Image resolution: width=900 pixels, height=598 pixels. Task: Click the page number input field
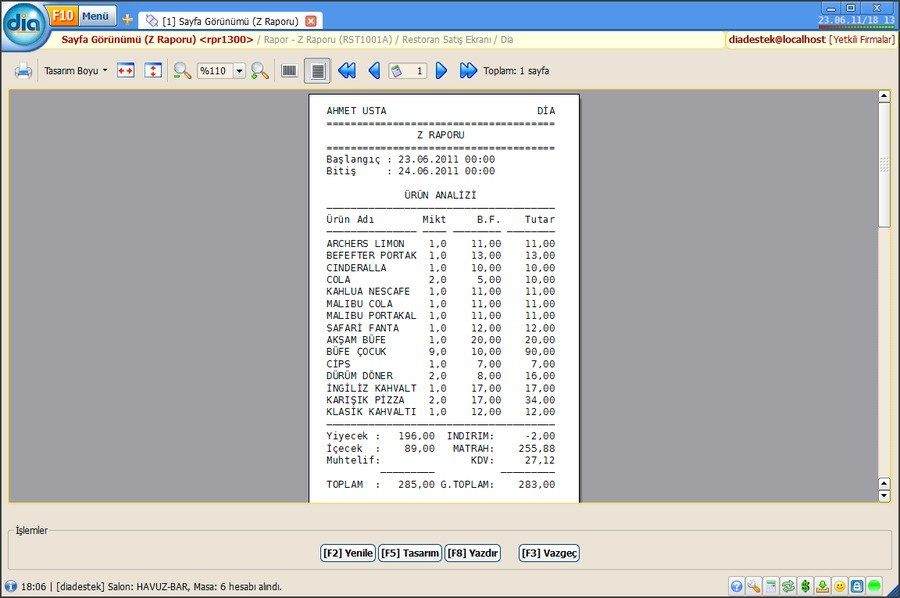408,71
